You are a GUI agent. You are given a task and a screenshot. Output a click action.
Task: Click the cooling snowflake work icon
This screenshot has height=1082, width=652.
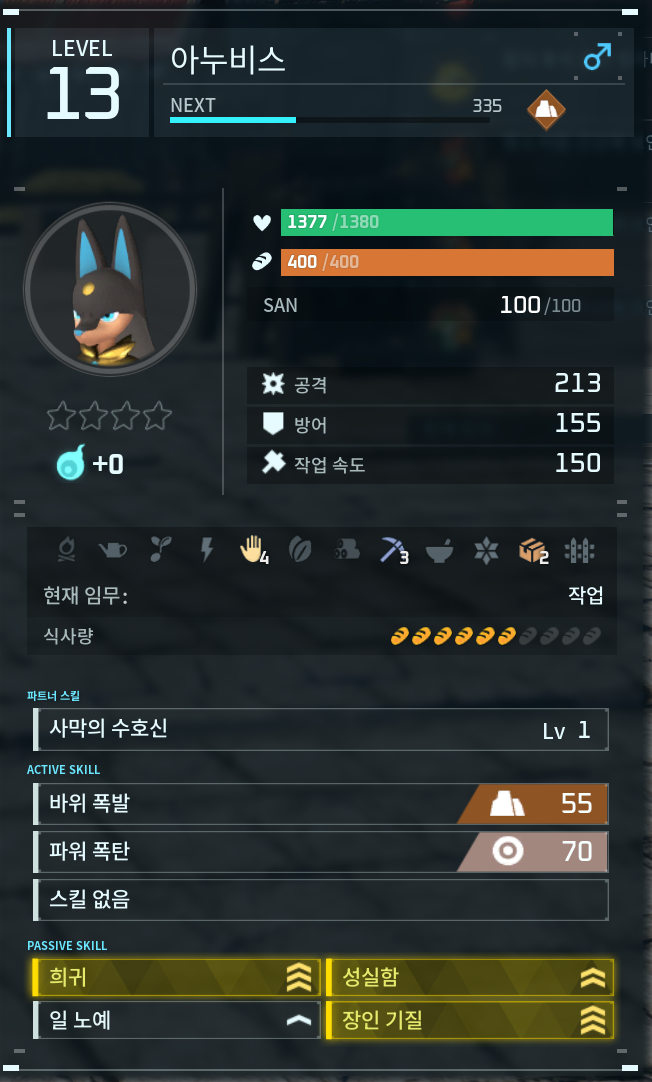(x=486, y=550)
